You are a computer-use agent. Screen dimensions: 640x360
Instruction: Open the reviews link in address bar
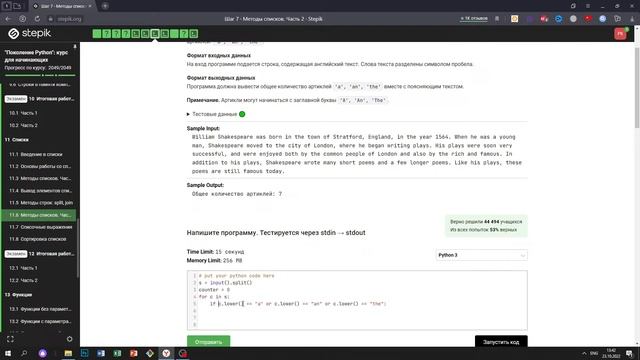click(x=474, y=19)
